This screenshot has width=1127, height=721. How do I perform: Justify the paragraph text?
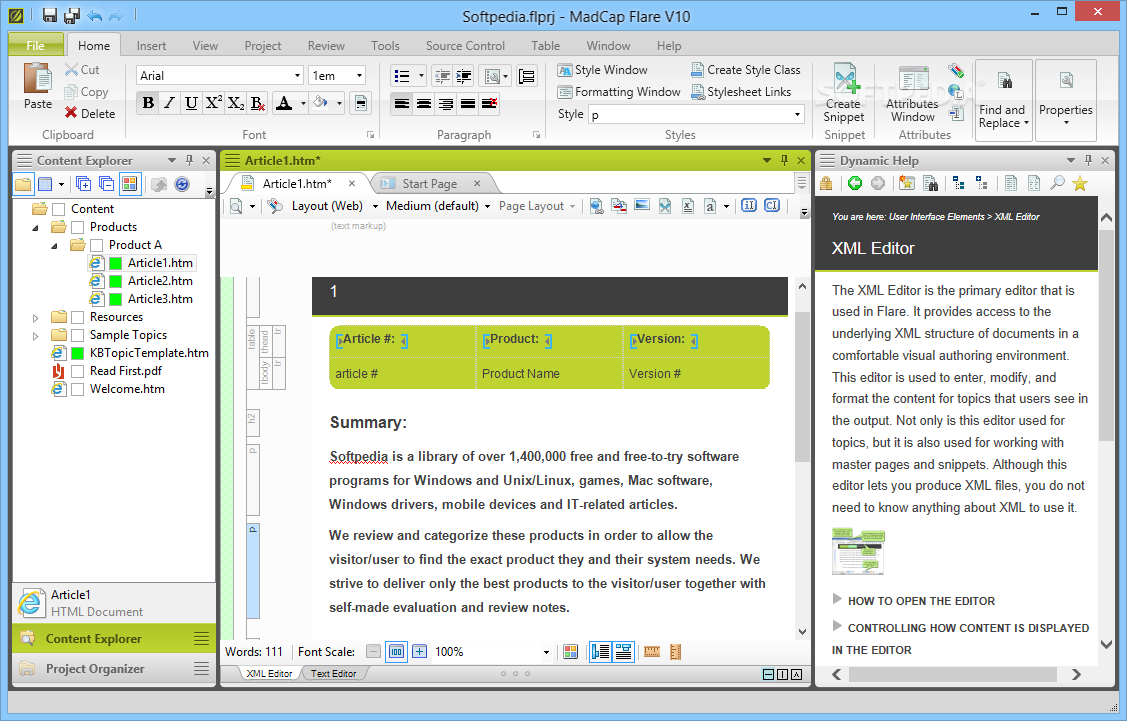[x=468, y=104]
